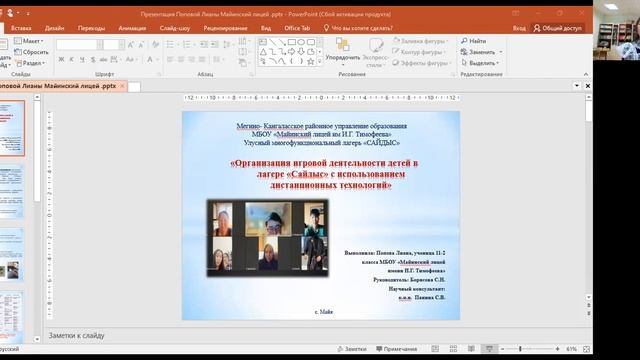Click the decrease indent icon

click(204, 44)
